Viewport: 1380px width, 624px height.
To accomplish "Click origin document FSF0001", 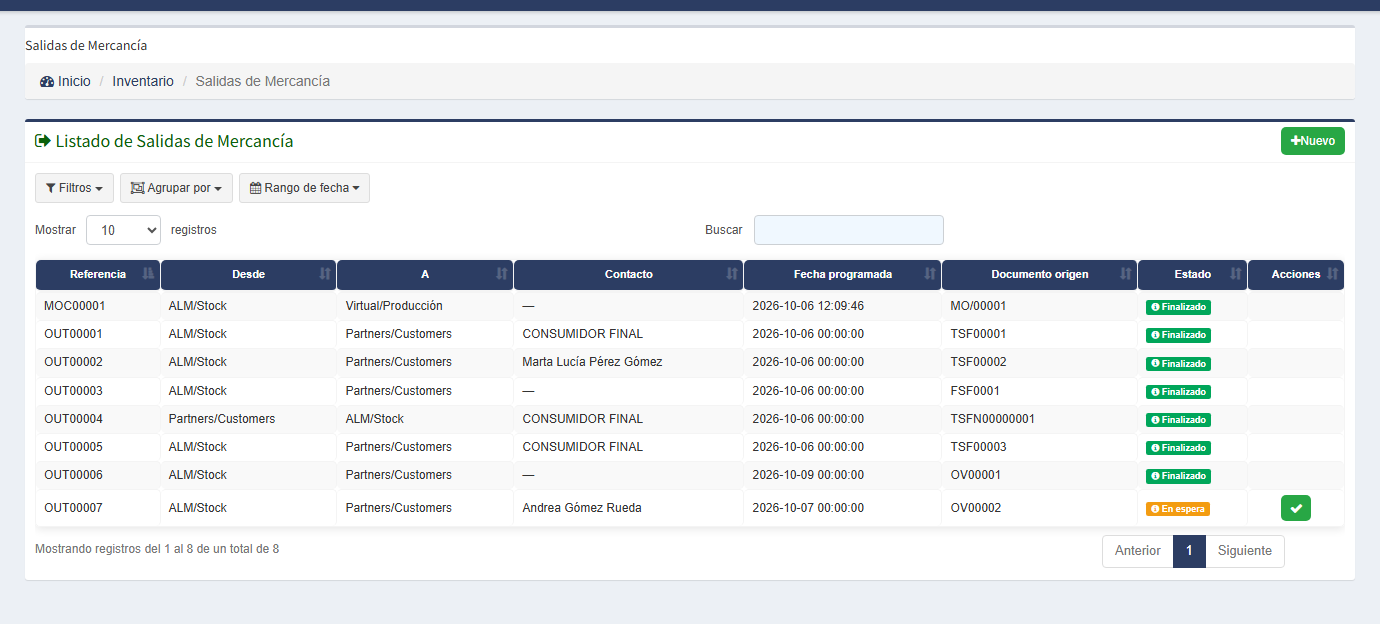I will (x=975, y=391).
